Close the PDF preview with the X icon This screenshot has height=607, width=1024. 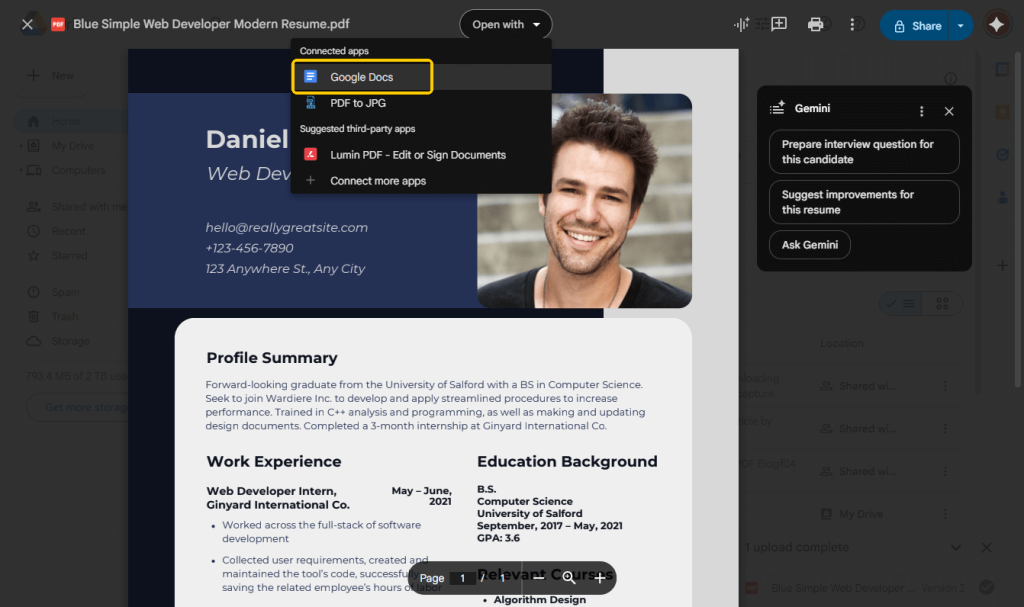point(27,24)
